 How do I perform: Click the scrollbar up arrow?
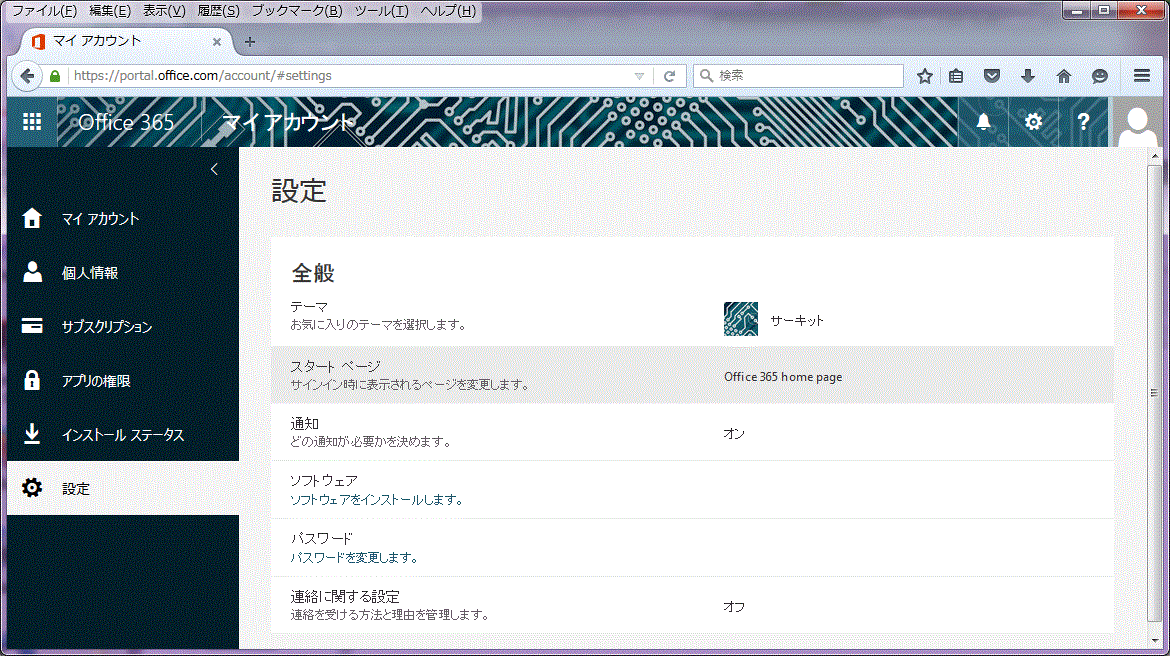pyautogui.click(x=1155, y=156)
